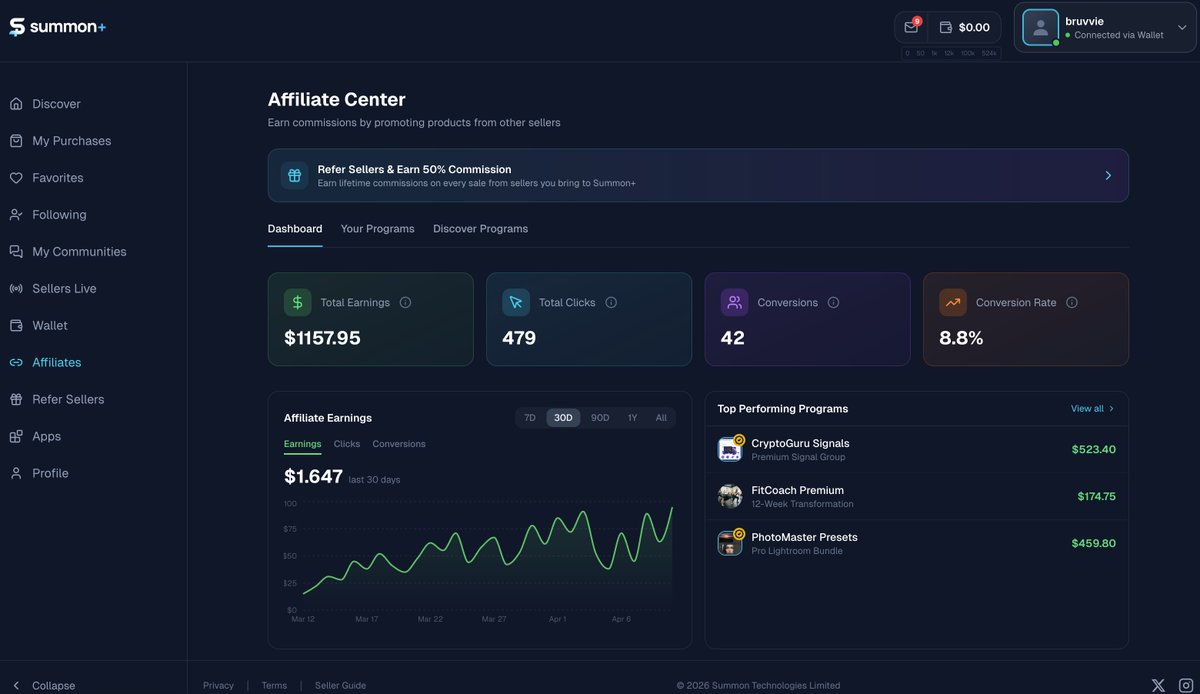Screen dimensions: 1200x694
Task: Open Following user icon in sidebar
Action: (x=16, y=215)
